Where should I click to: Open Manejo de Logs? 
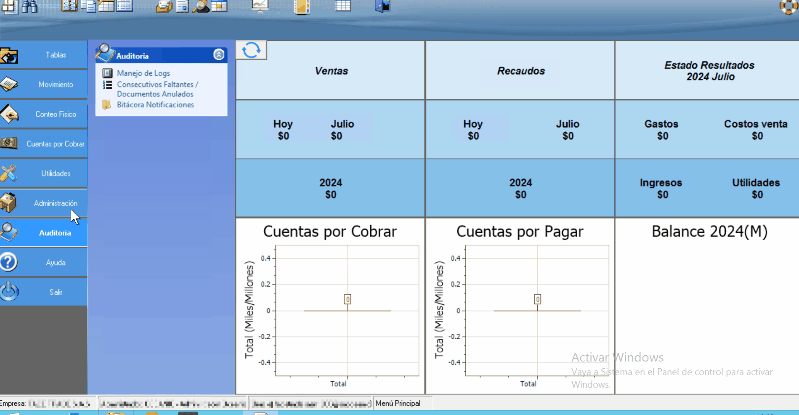[x=144, y=73]
